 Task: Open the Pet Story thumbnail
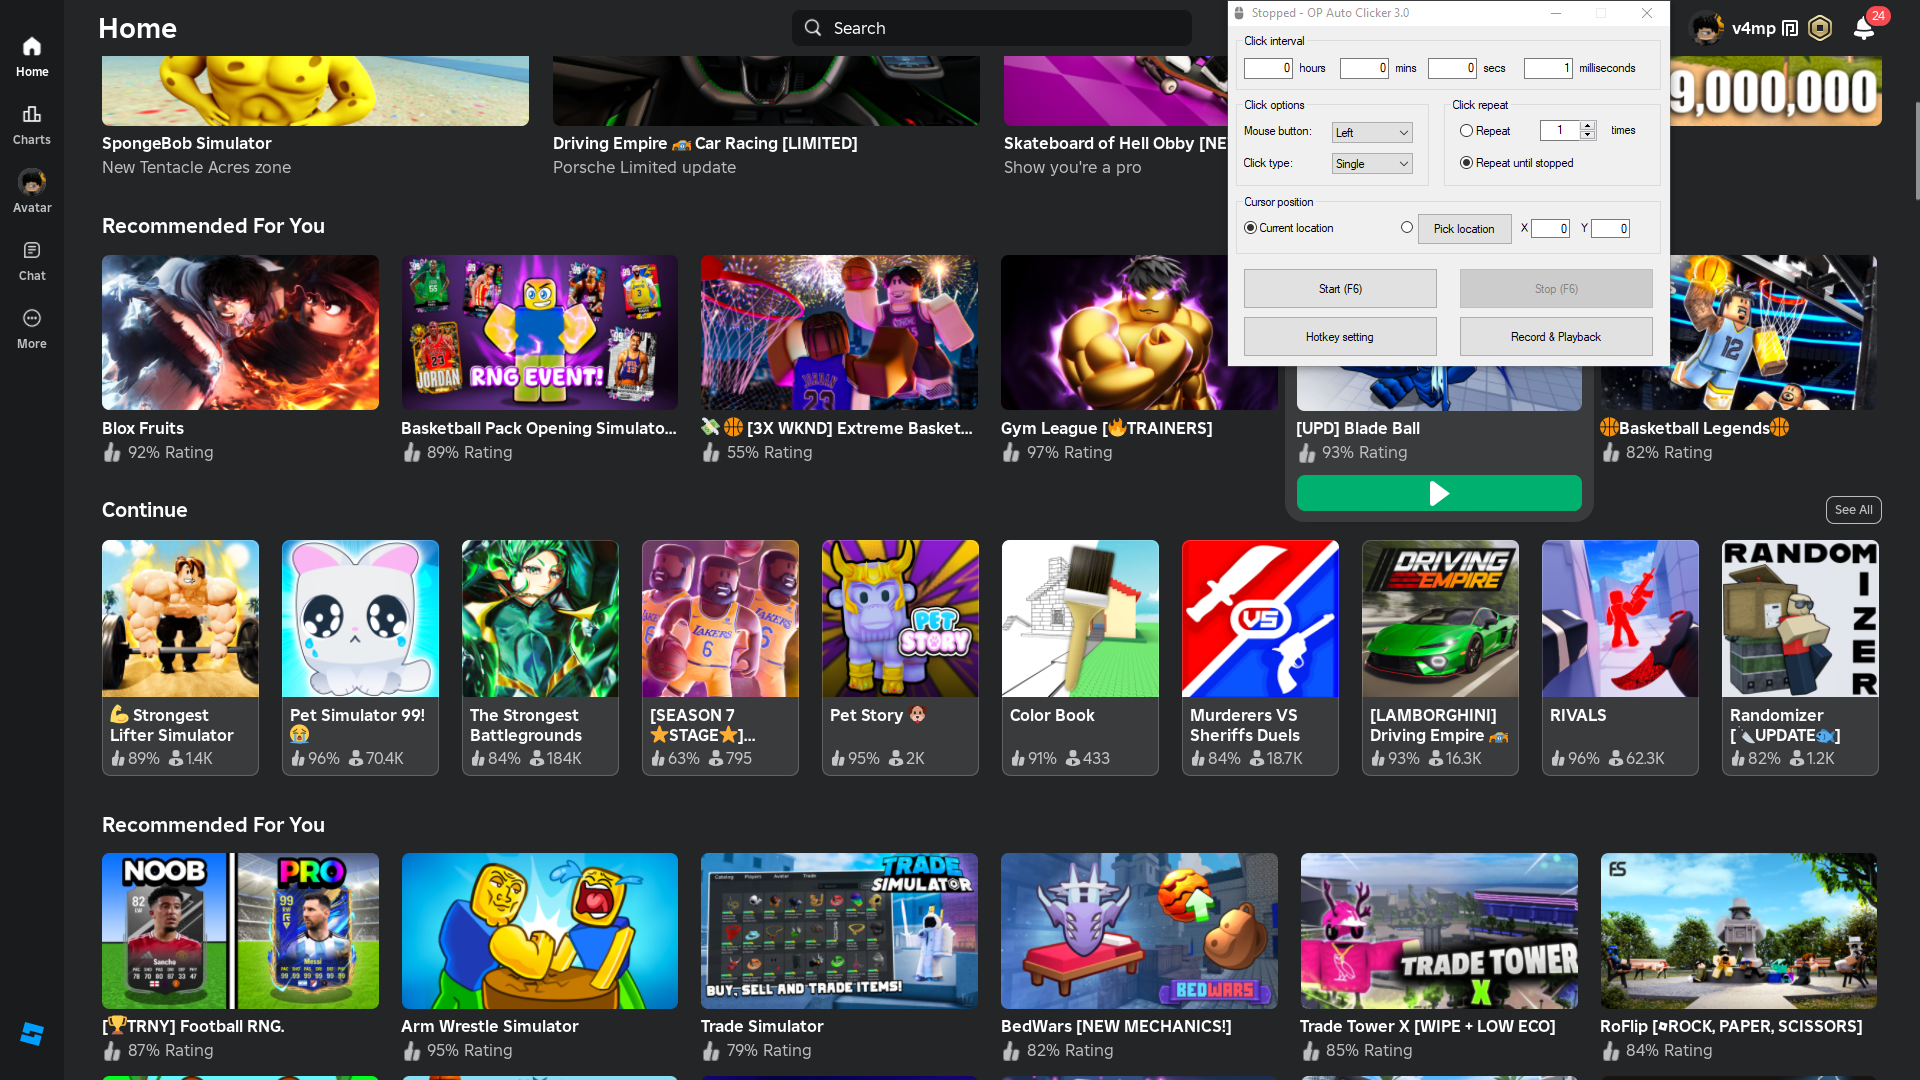click(900, 619)
